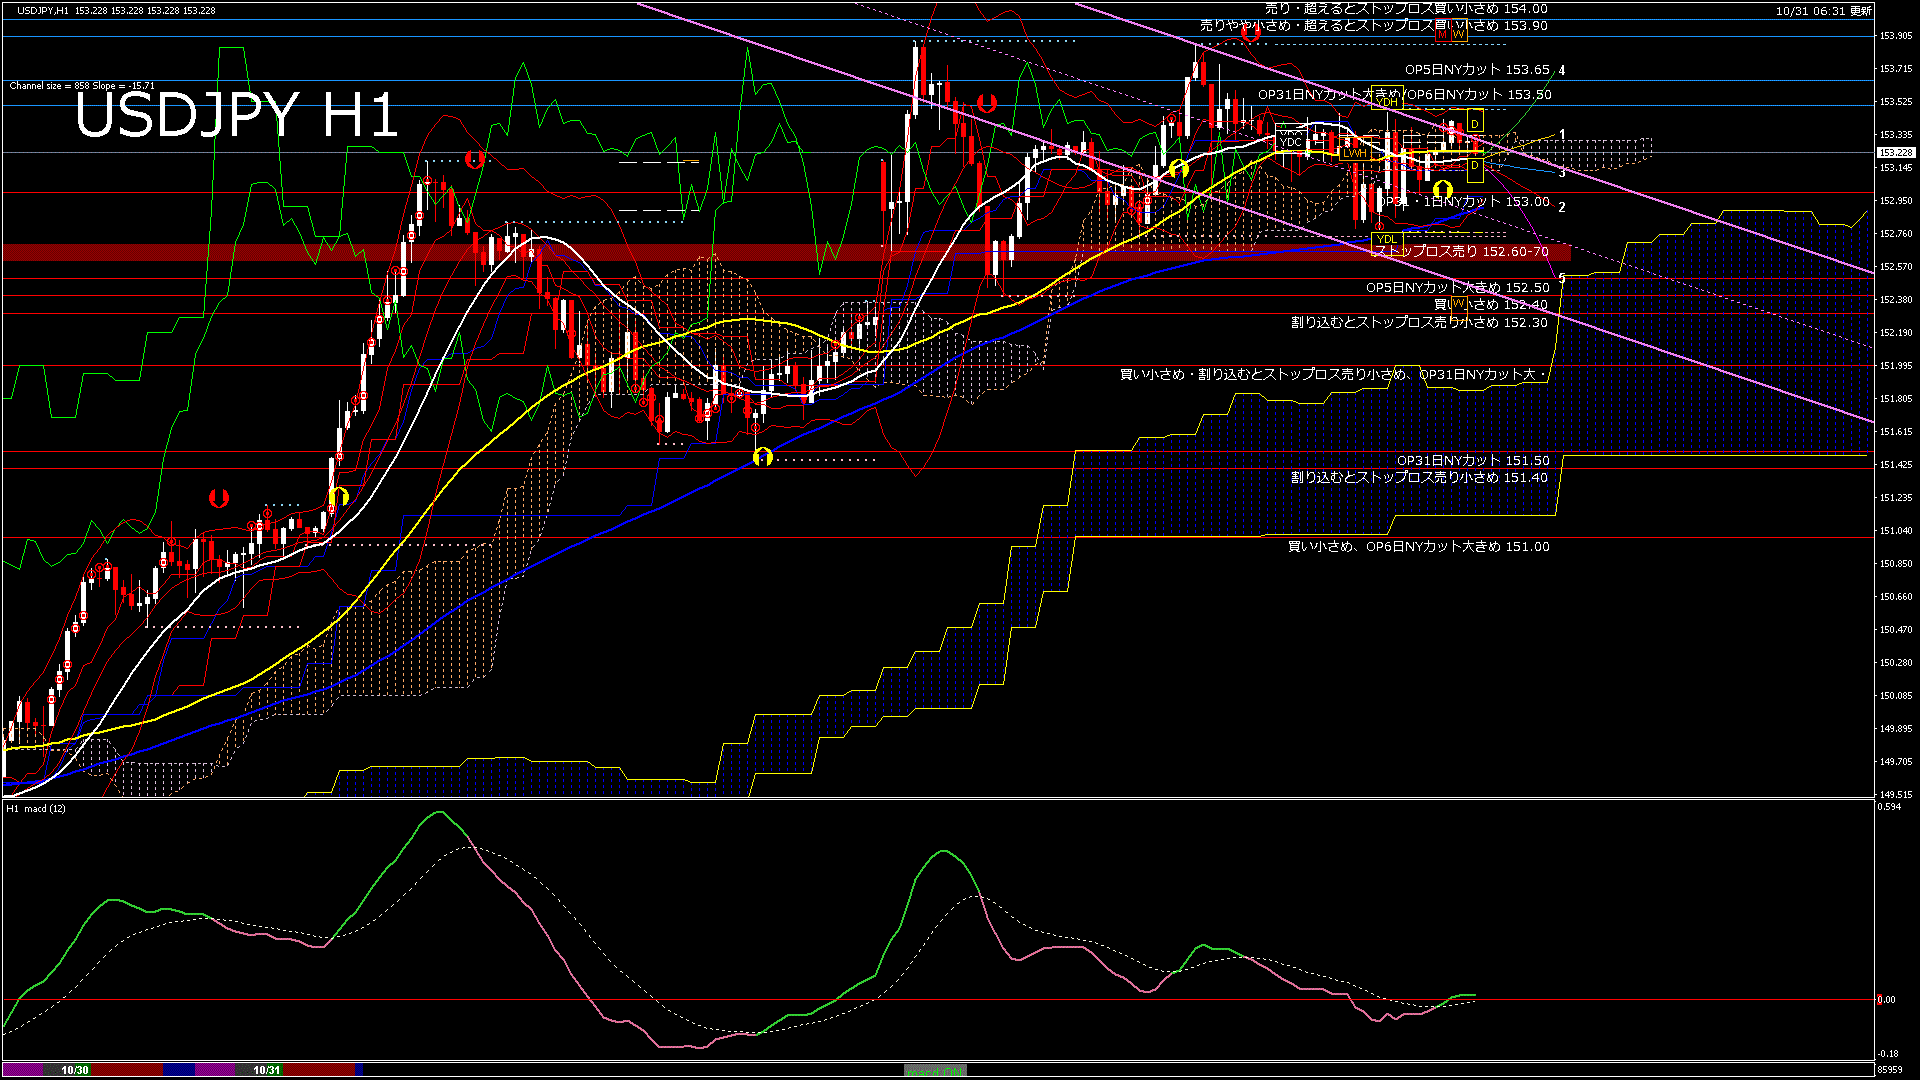Click the current price tag 153.228
The width and height of the screenshot is (1920, 1080).
[1895, 153]
